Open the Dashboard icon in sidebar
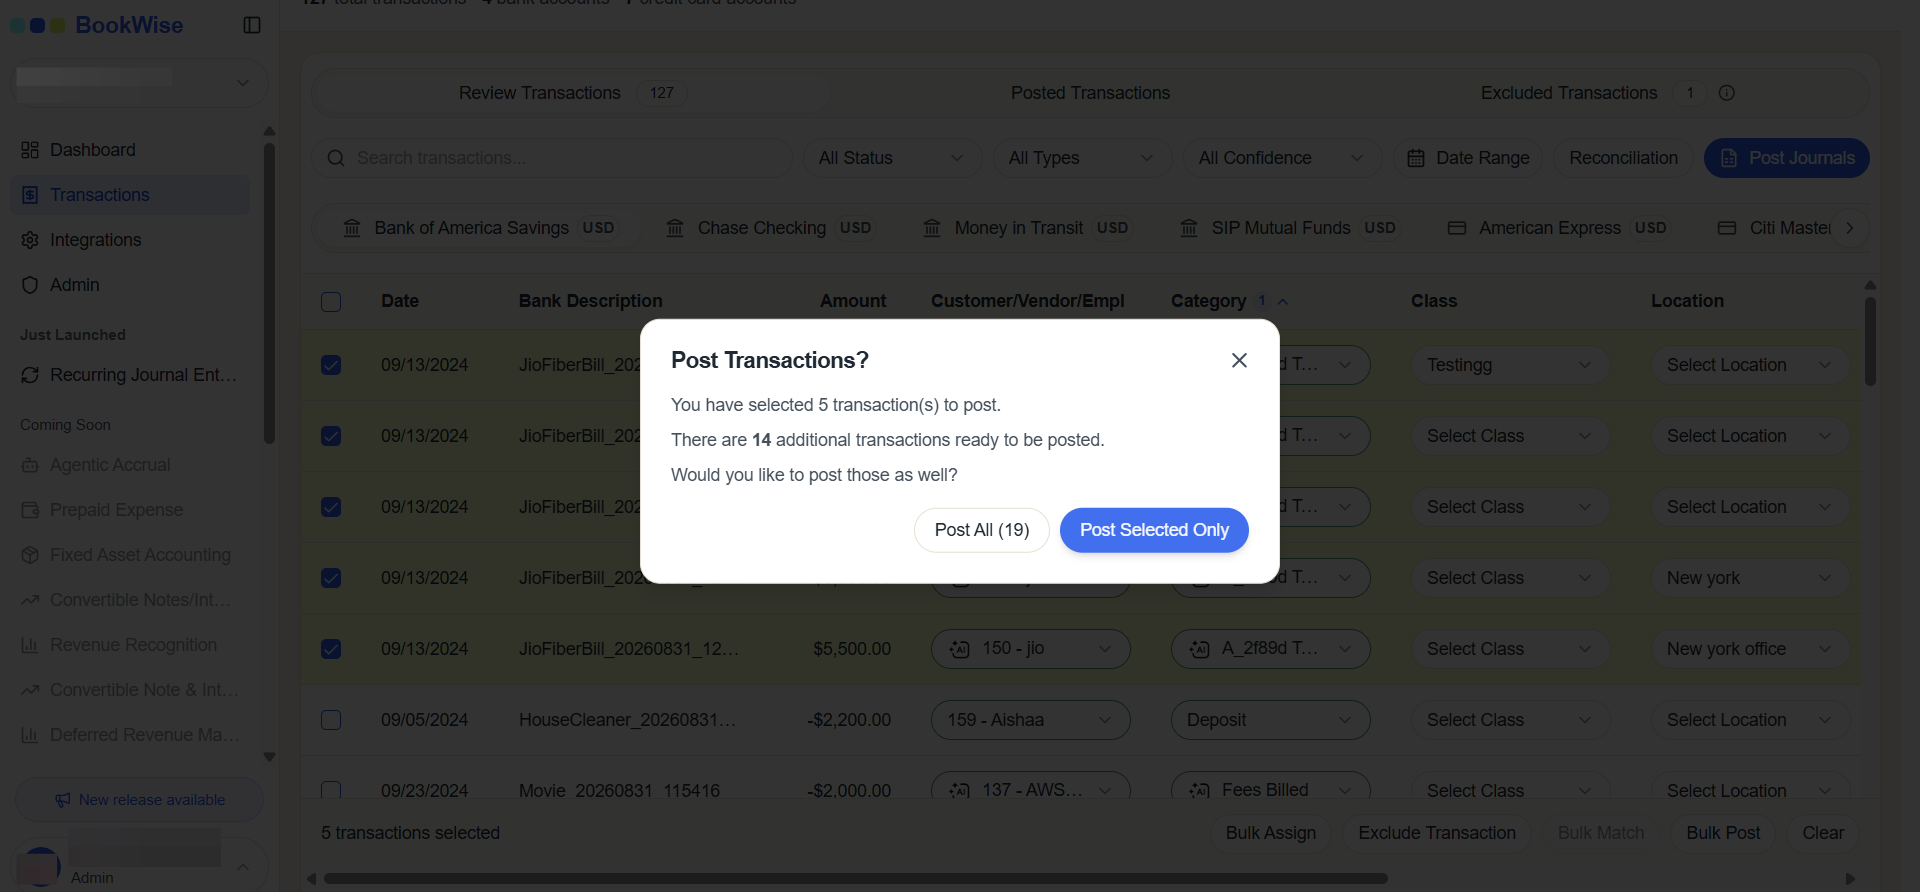Viewport: 1920px width, 892px height. [x=30, y=150]
